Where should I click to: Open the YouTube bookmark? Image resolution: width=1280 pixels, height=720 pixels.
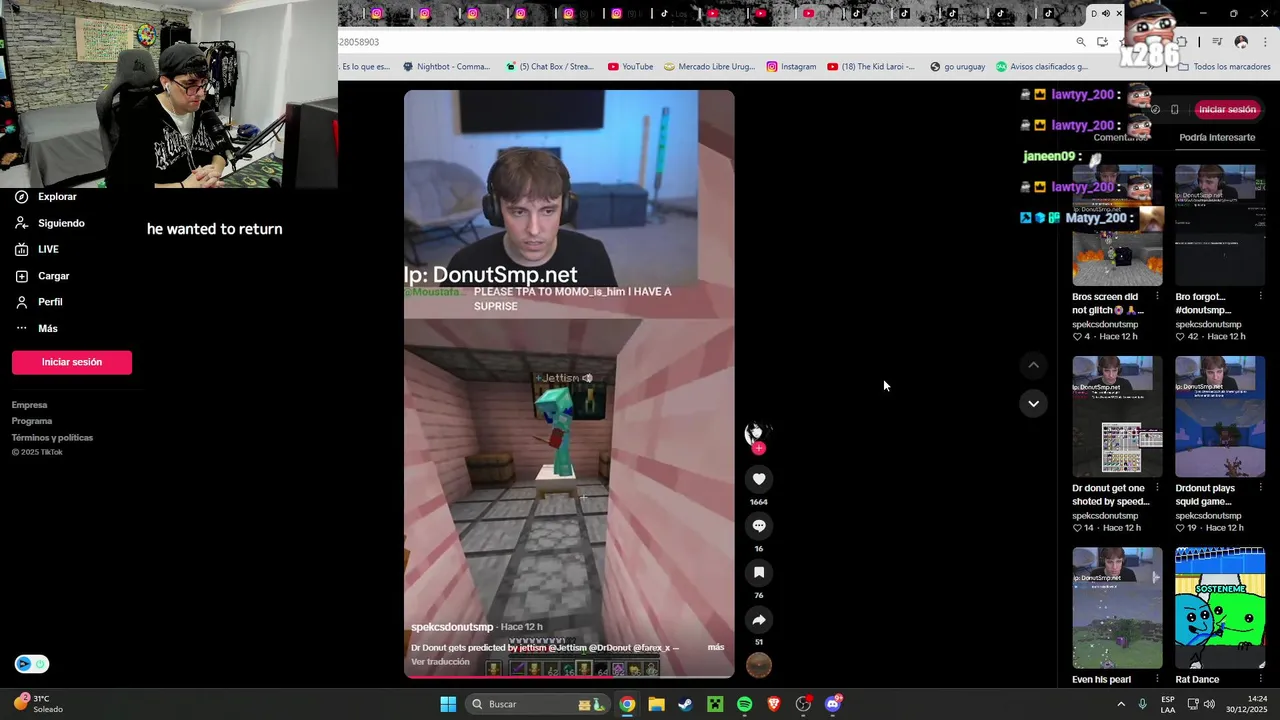[630, 67]
